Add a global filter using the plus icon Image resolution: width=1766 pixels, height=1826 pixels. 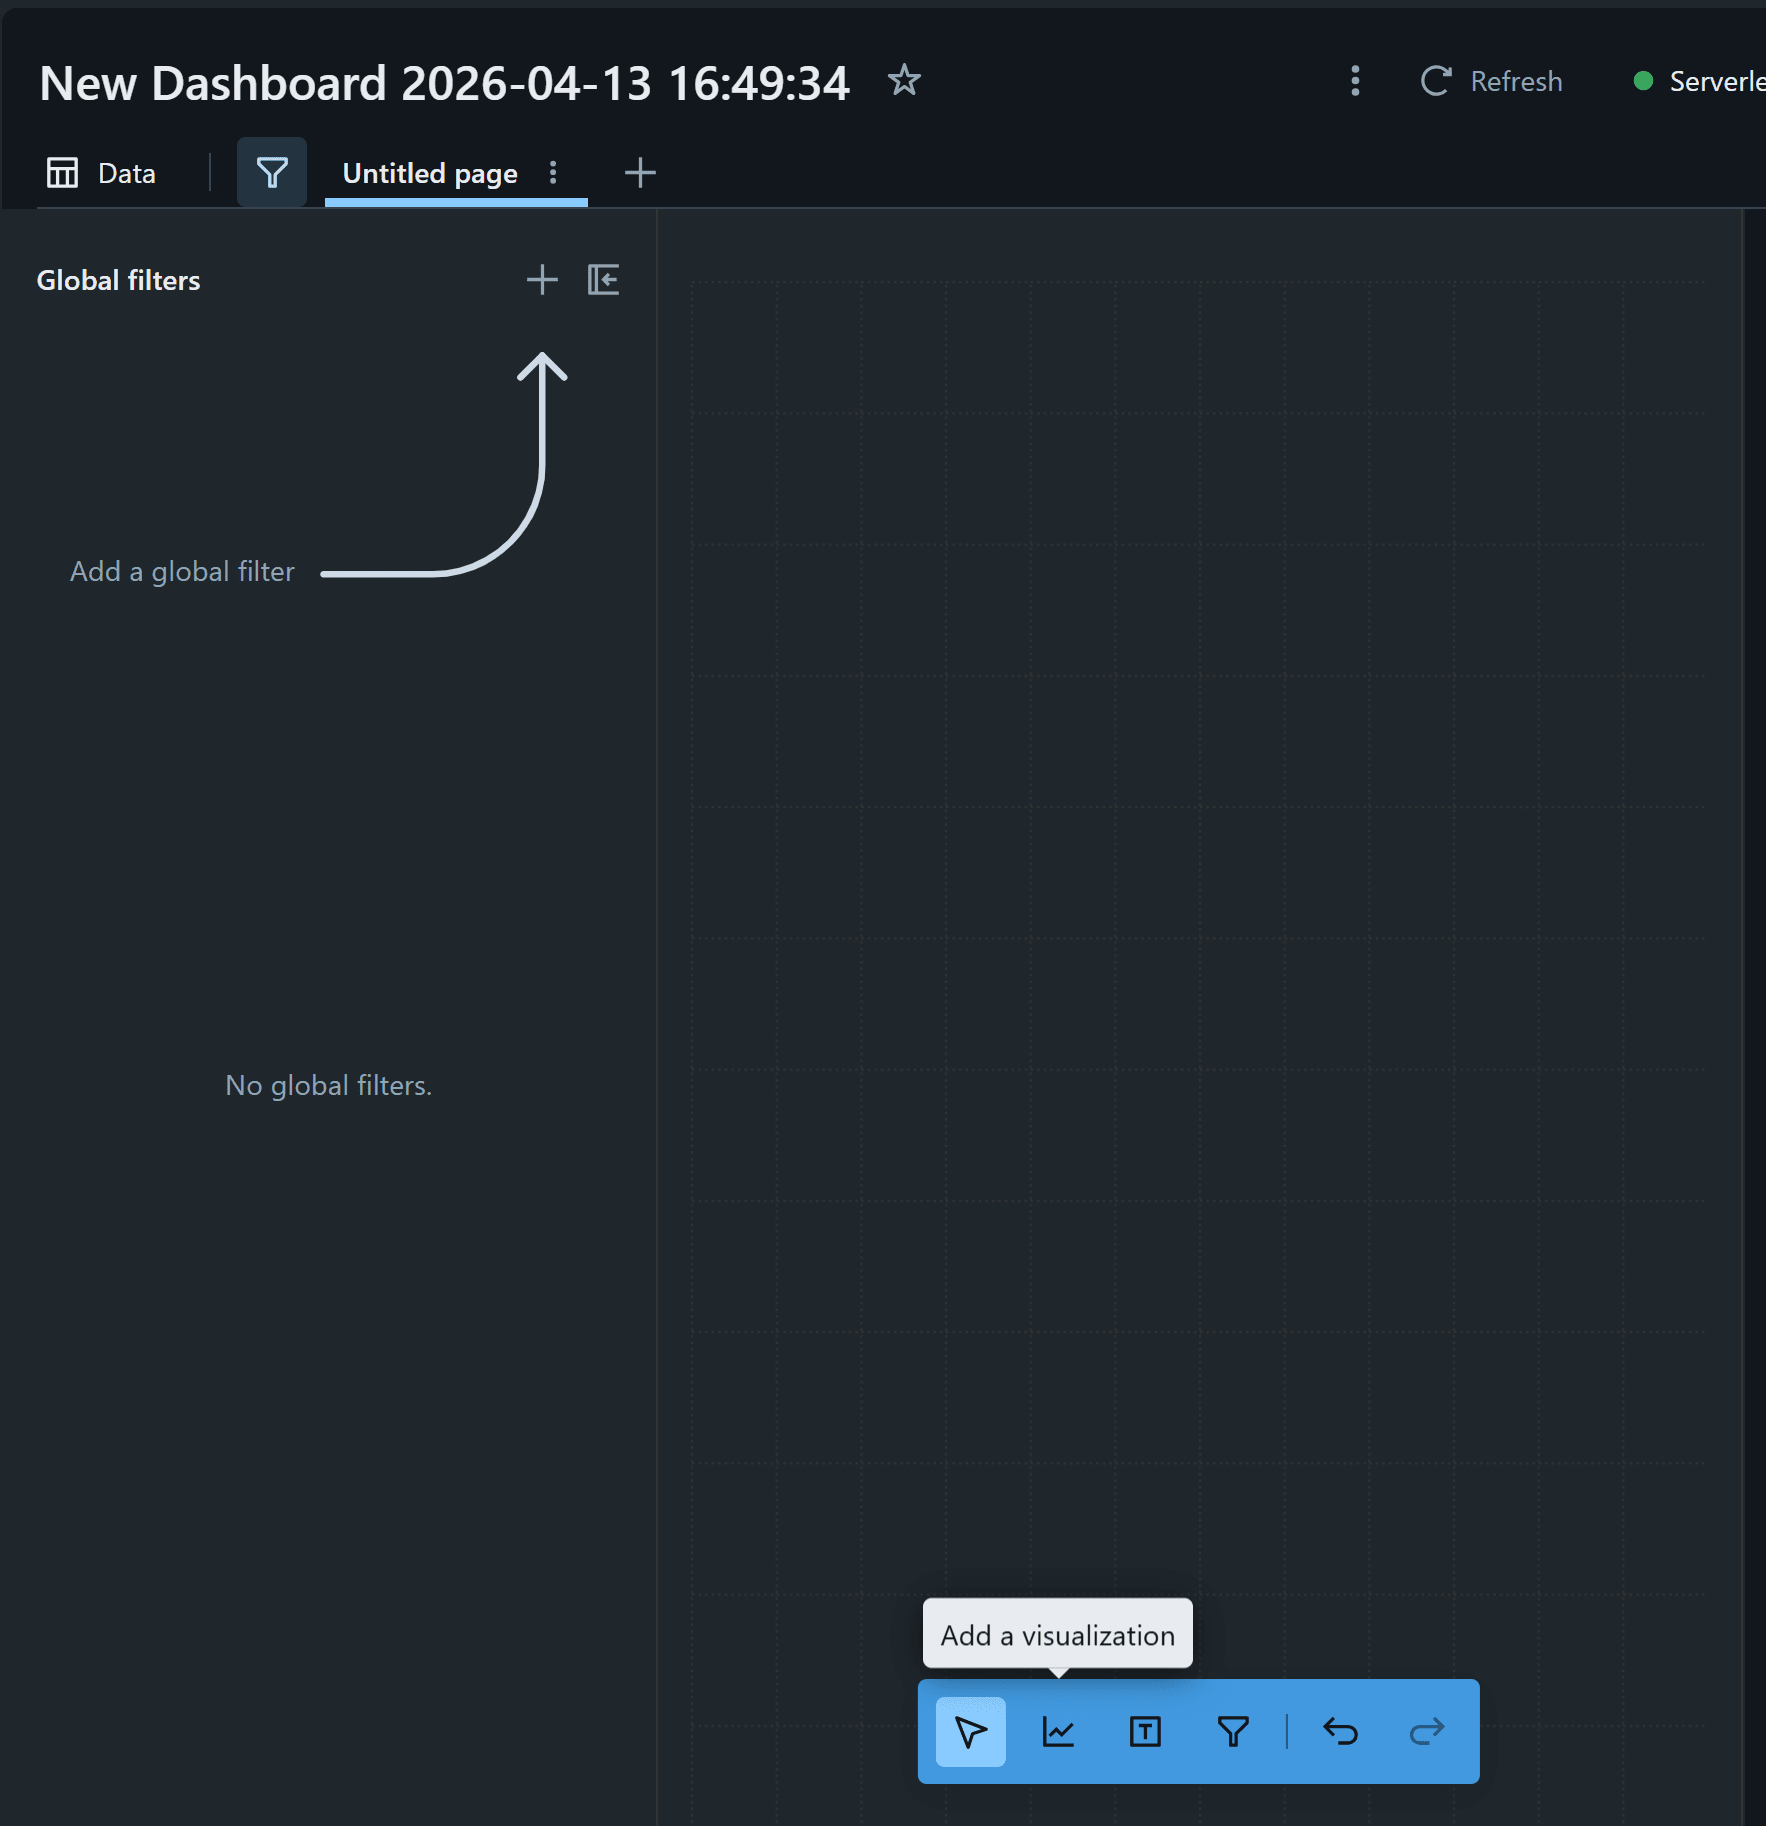point(542,280)
